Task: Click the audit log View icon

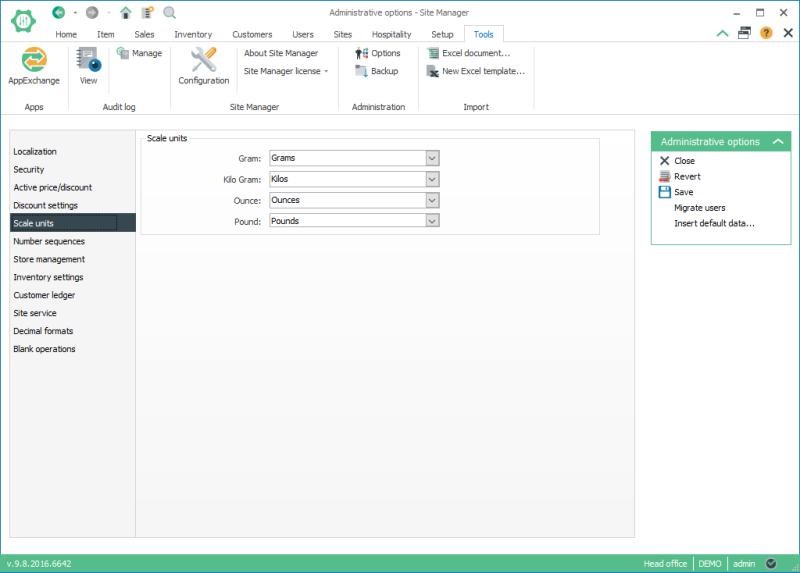Action: click(88, 60)
